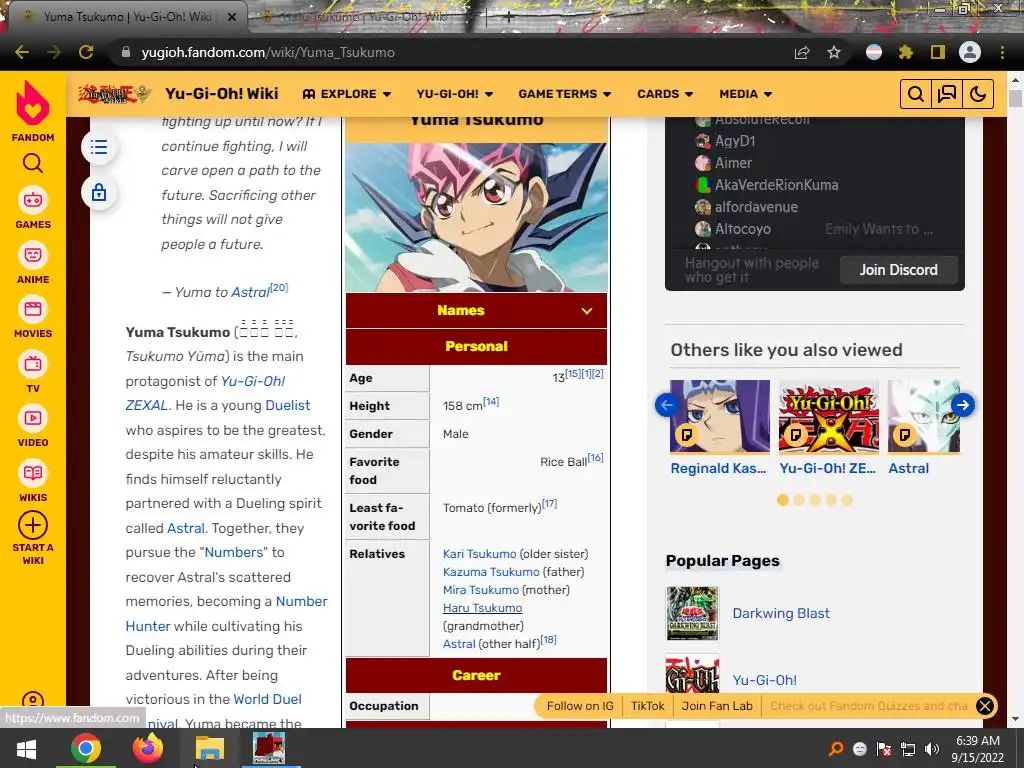Screen dimensions: 1024x768
Task: Click Follow on IG link
Action: point(580,706)
